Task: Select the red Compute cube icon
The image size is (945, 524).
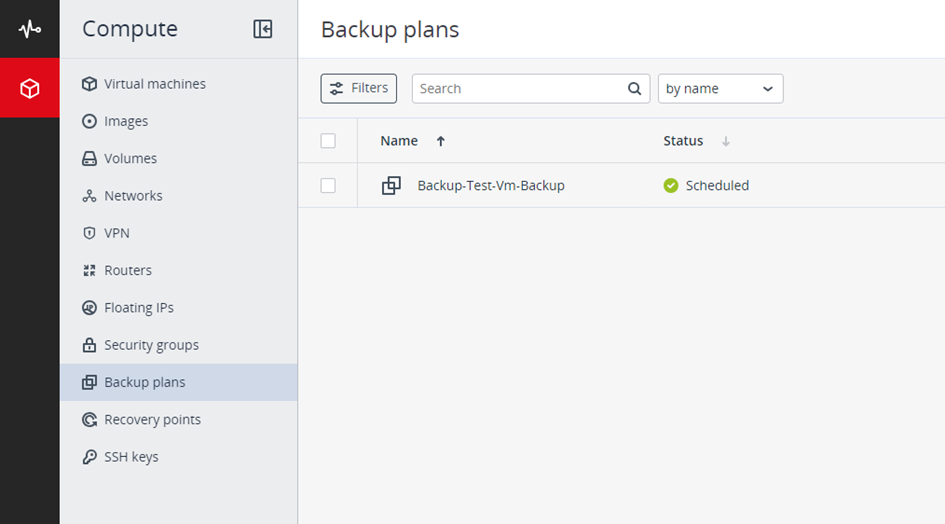Action: 29,88
